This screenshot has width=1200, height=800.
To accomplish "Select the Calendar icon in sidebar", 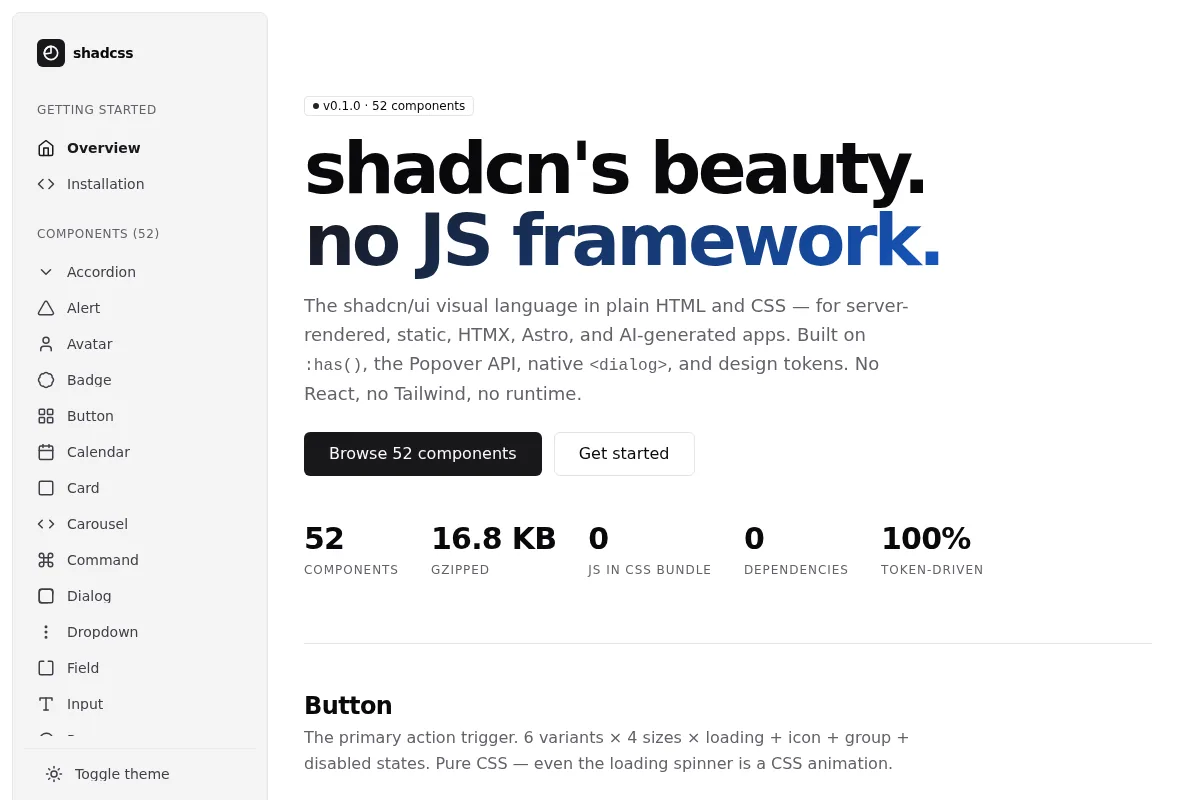I will (46, 452).
